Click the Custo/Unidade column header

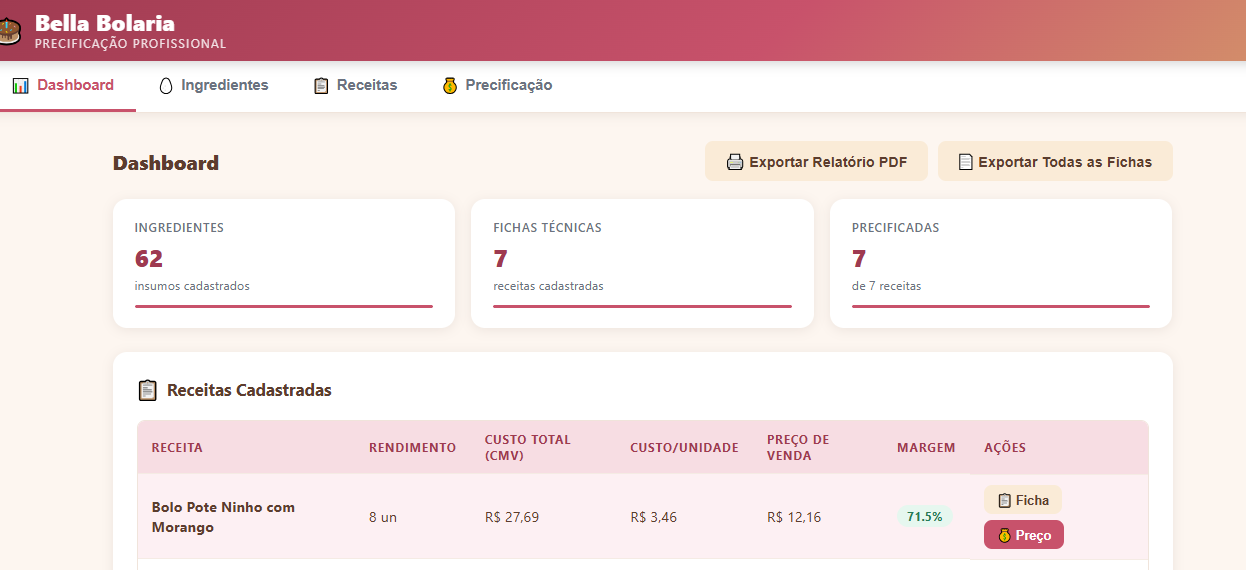[684, 448]
